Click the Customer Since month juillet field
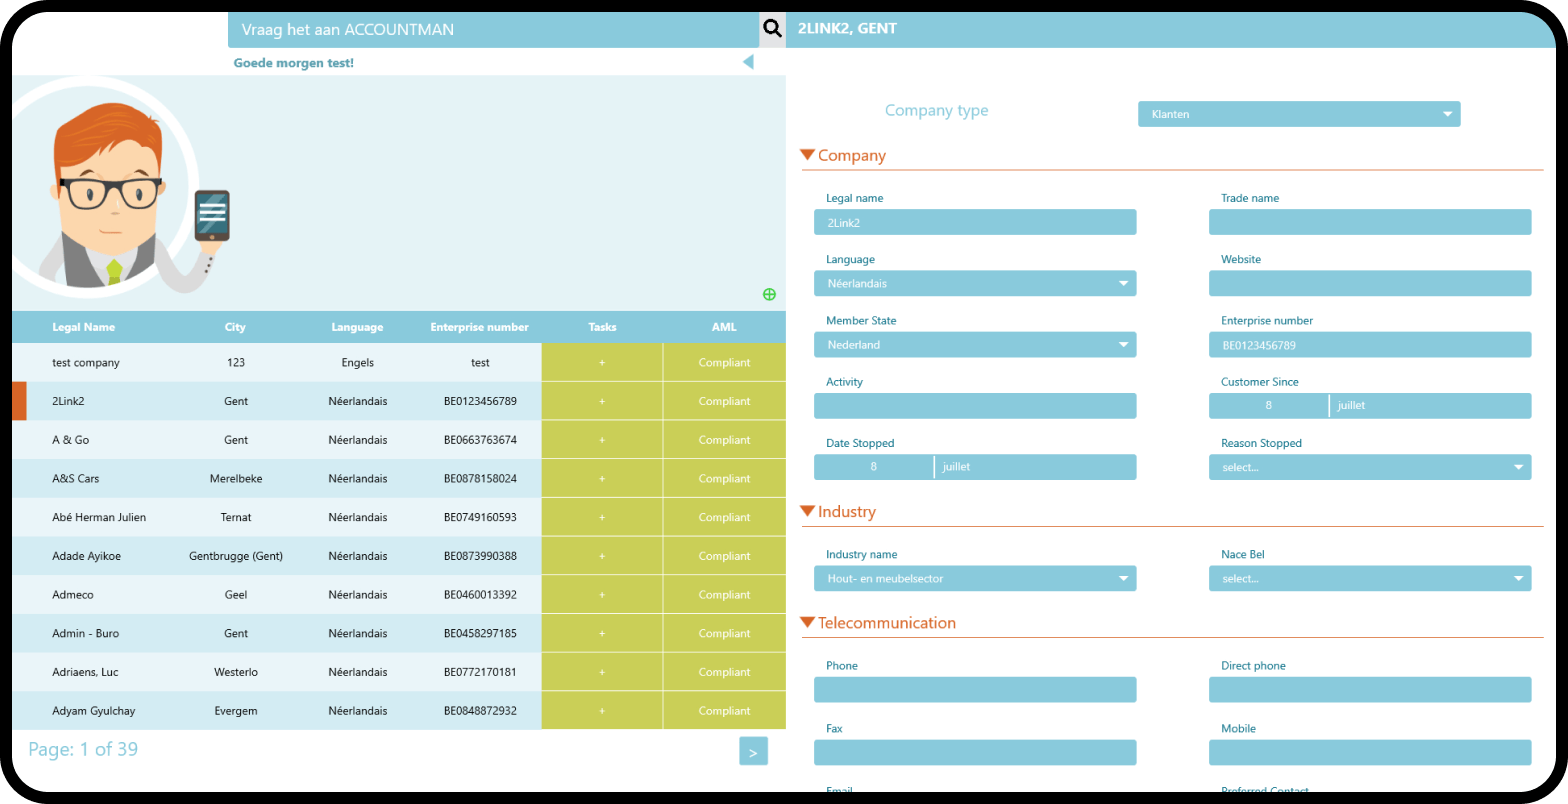Image resolution: width=1568 pixels, height=804 pixels. pyautogui.click(x=1431, y=406)
